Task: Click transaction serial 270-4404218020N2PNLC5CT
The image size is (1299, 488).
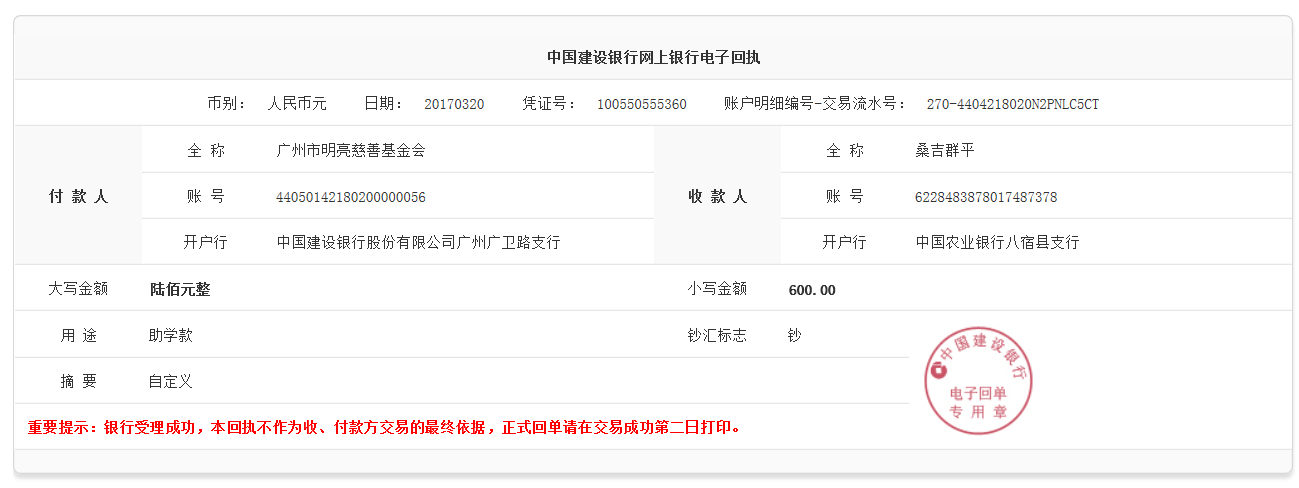Action: tap(1013, 104)
